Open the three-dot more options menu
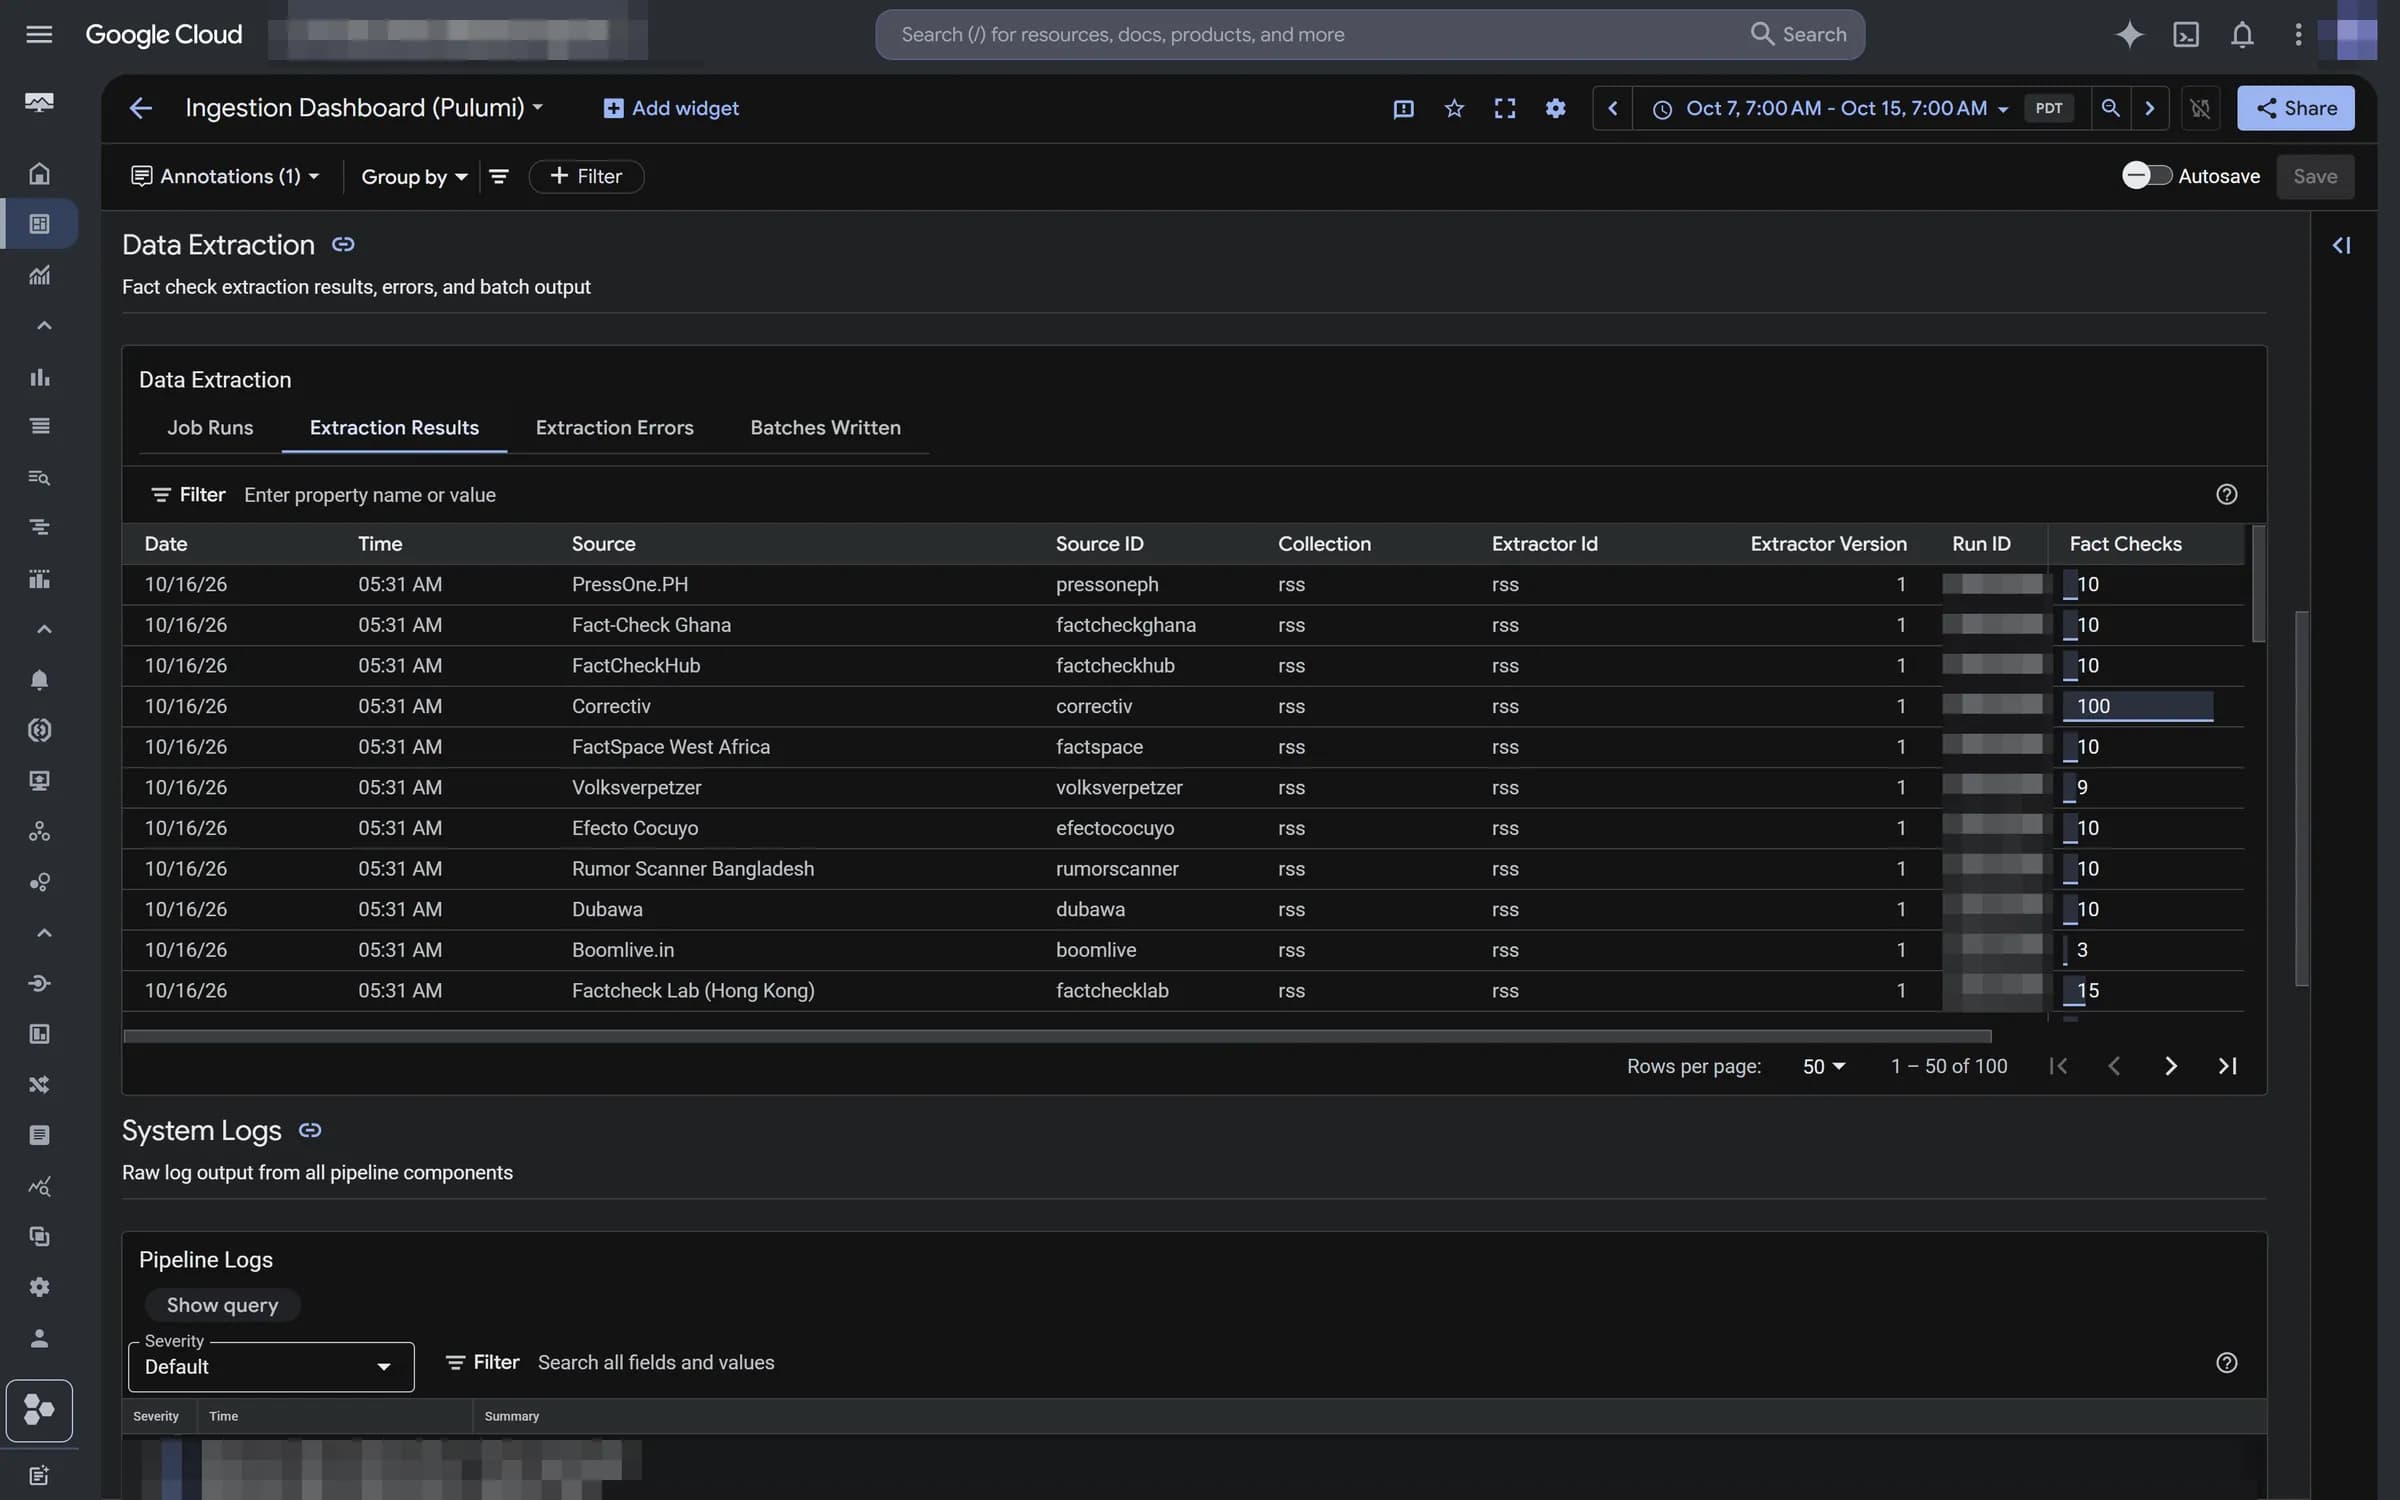 (2298, 35)
